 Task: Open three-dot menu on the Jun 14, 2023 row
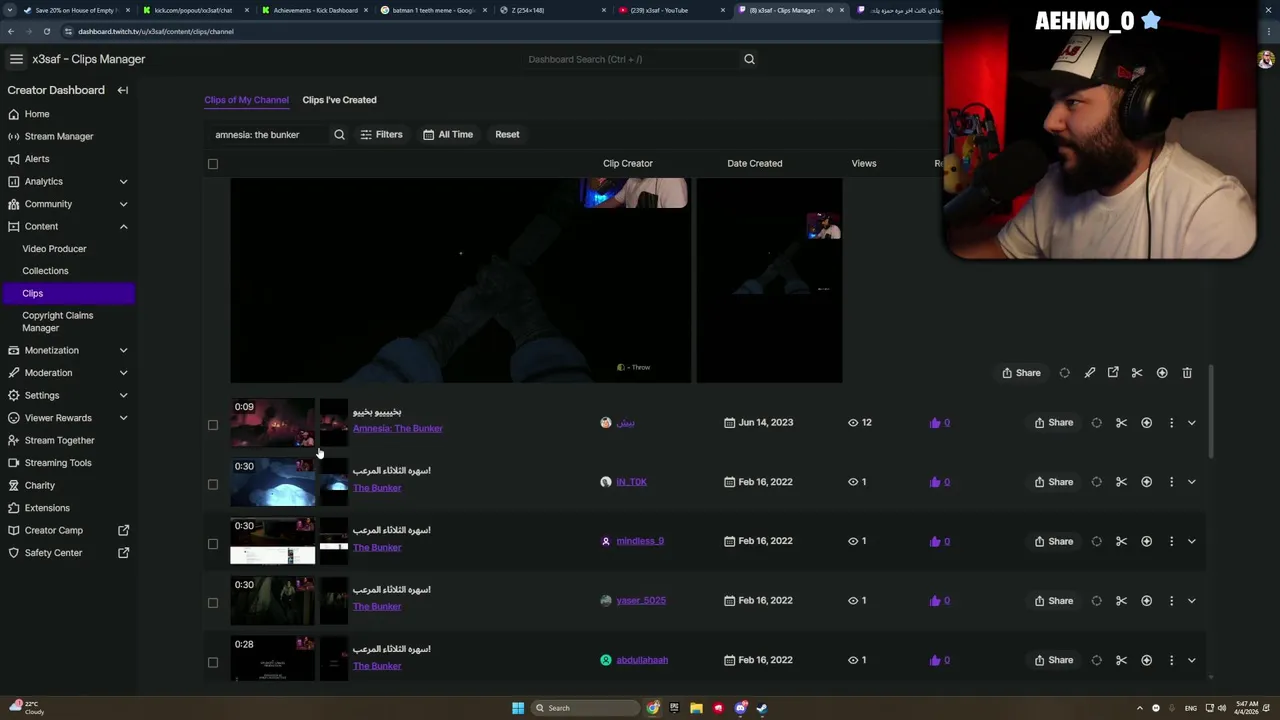1171,423
